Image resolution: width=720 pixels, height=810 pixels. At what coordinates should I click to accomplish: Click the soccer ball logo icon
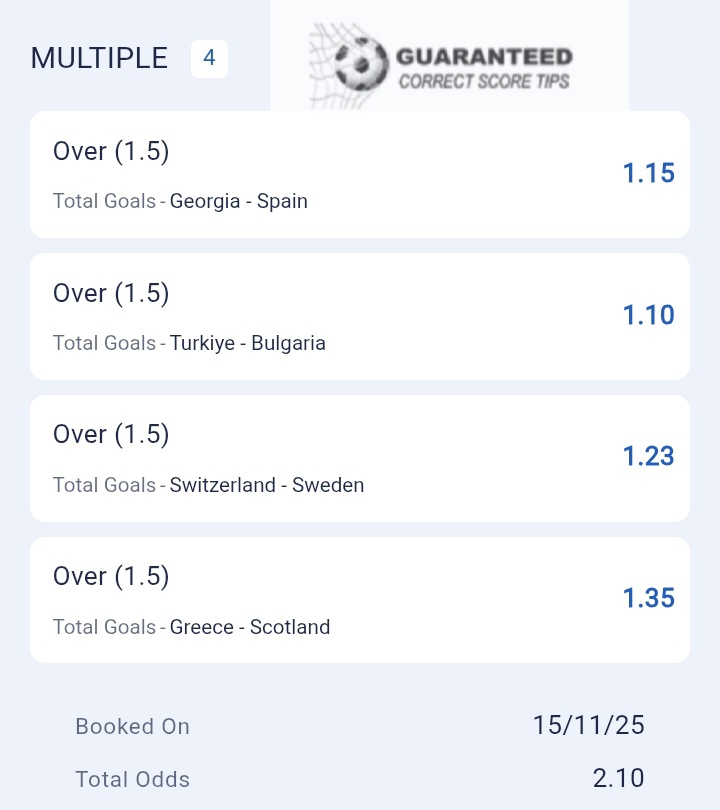359,63
